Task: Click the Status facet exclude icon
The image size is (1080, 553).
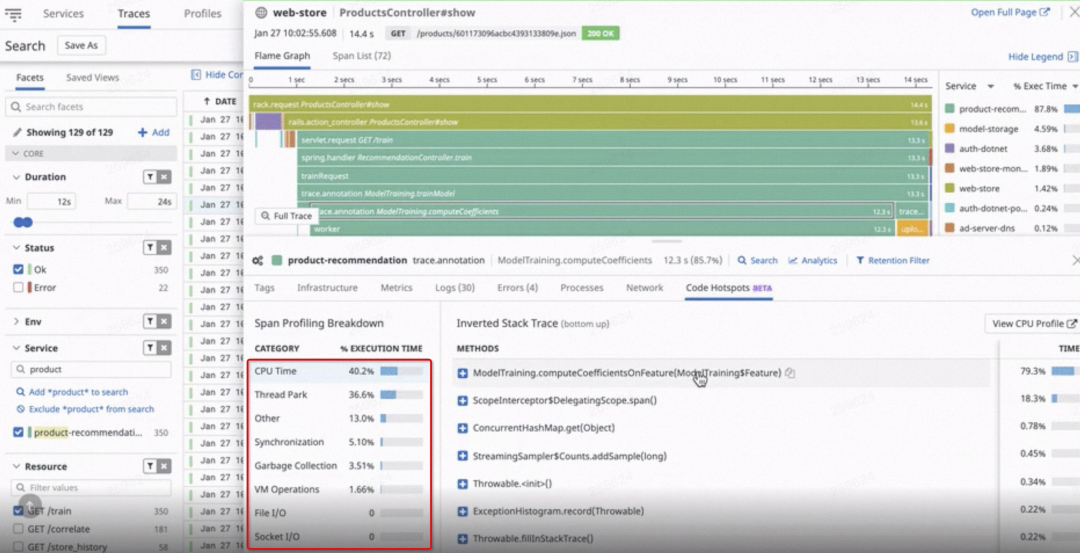Action: pos(164,247)
